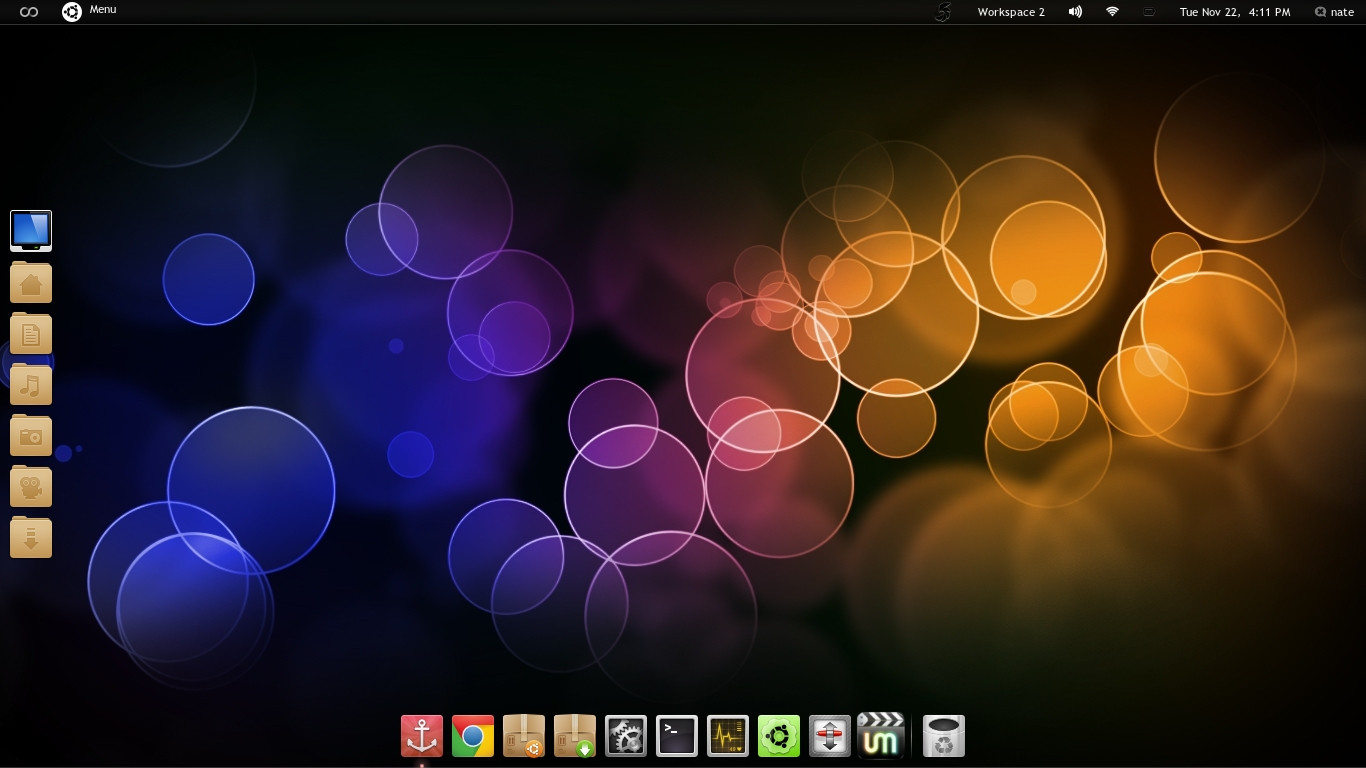Open the Workspace 2 switcher
The image size is (1366, 768).
tap(1011, 12)
